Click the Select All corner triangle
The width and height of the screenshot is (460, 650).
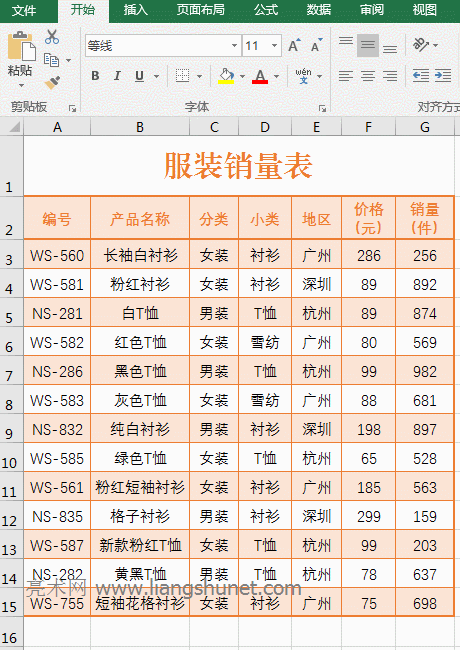[15, 127]
